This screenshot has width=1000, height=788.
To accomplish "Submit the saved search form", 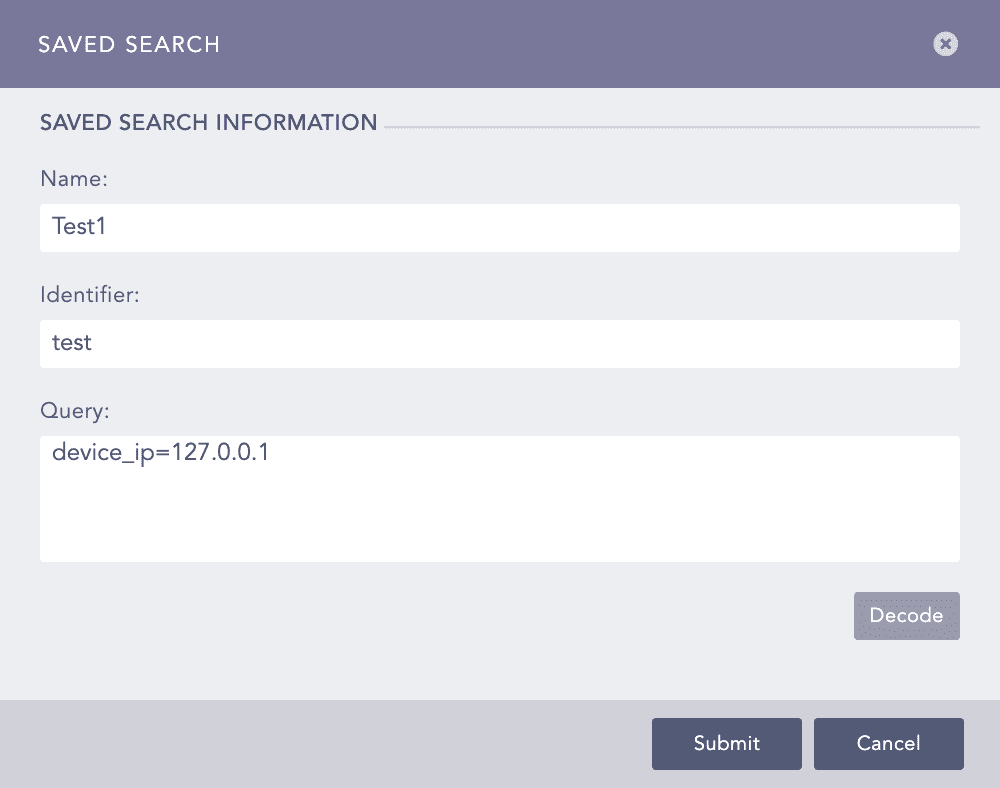I will click(x=726, y=744).
